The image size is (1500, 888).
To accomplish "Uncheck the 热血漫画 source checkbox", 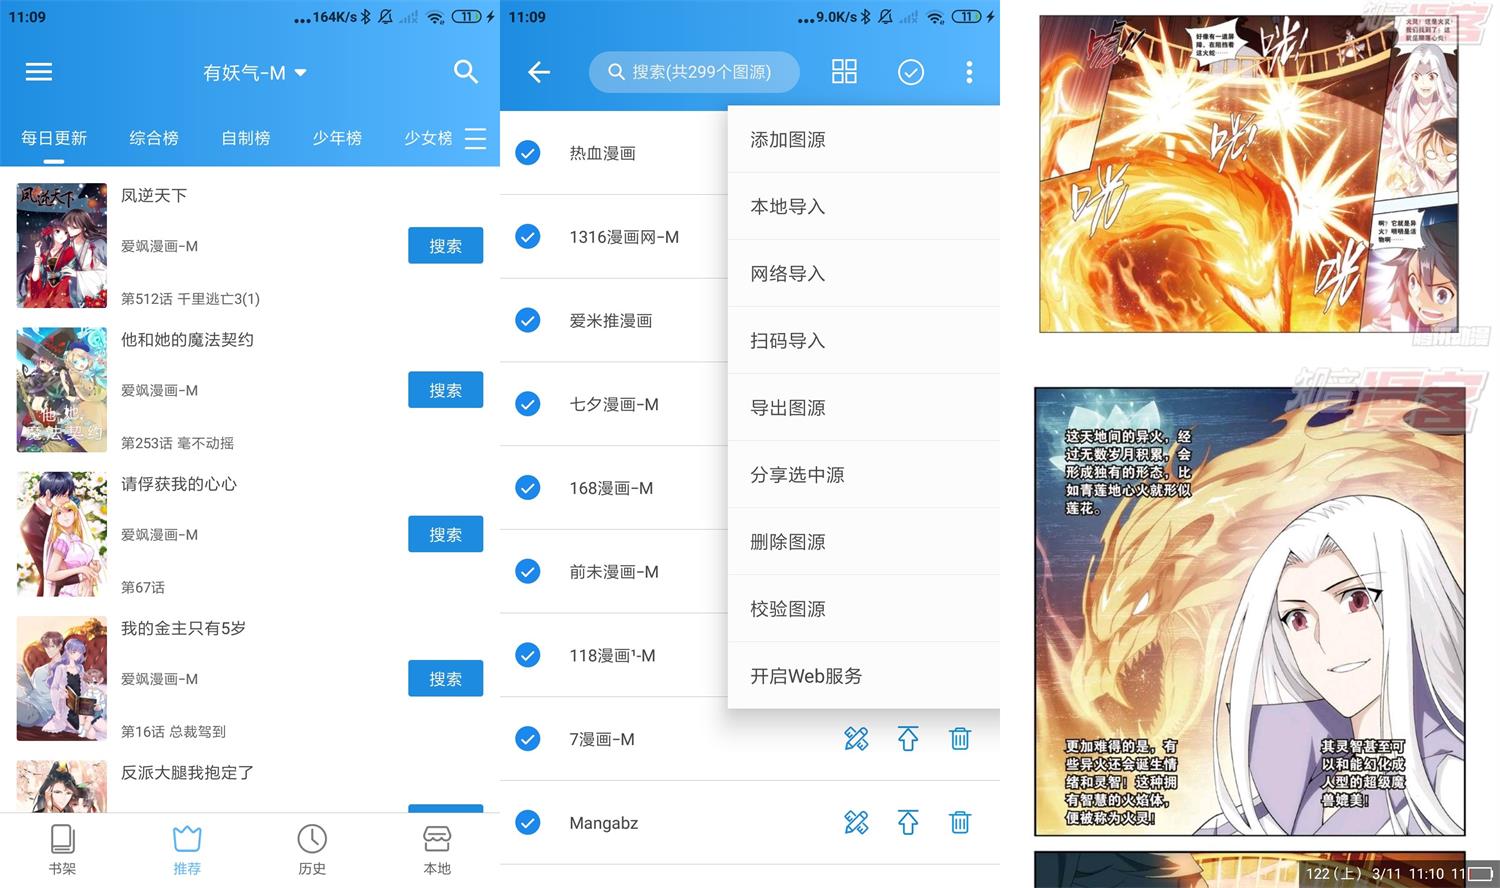I will click(x=528, y=153).
